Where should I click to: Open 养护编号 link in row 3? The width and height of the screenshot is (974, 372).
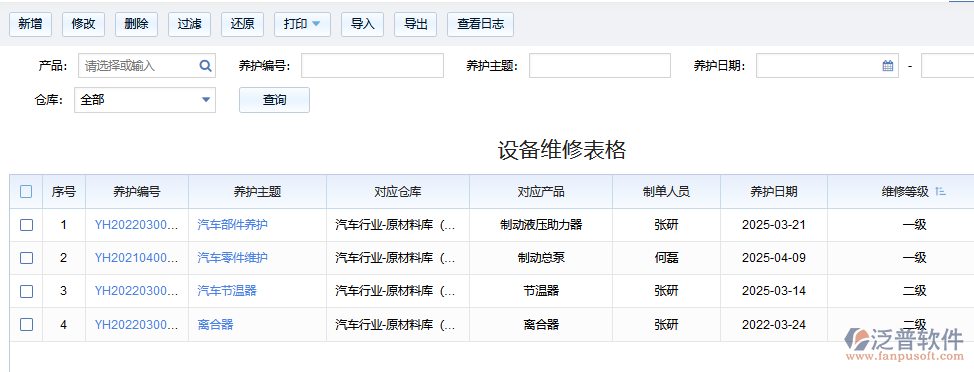click(x=137, y=291)
